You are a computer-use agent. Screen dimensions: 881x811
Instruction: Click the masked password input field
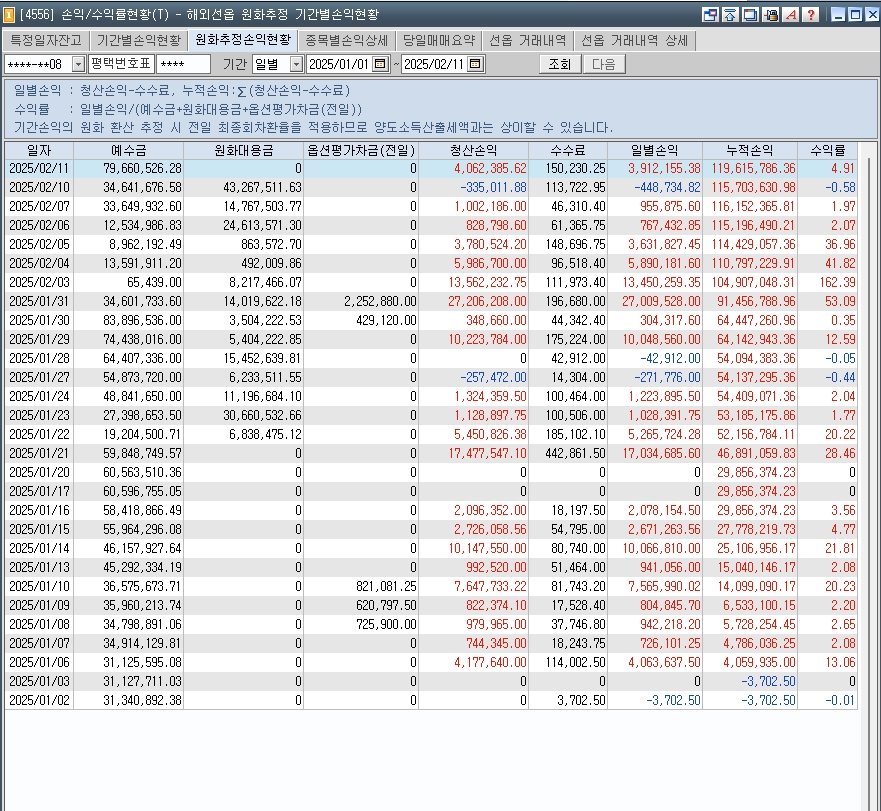click(x=183, y=64)
